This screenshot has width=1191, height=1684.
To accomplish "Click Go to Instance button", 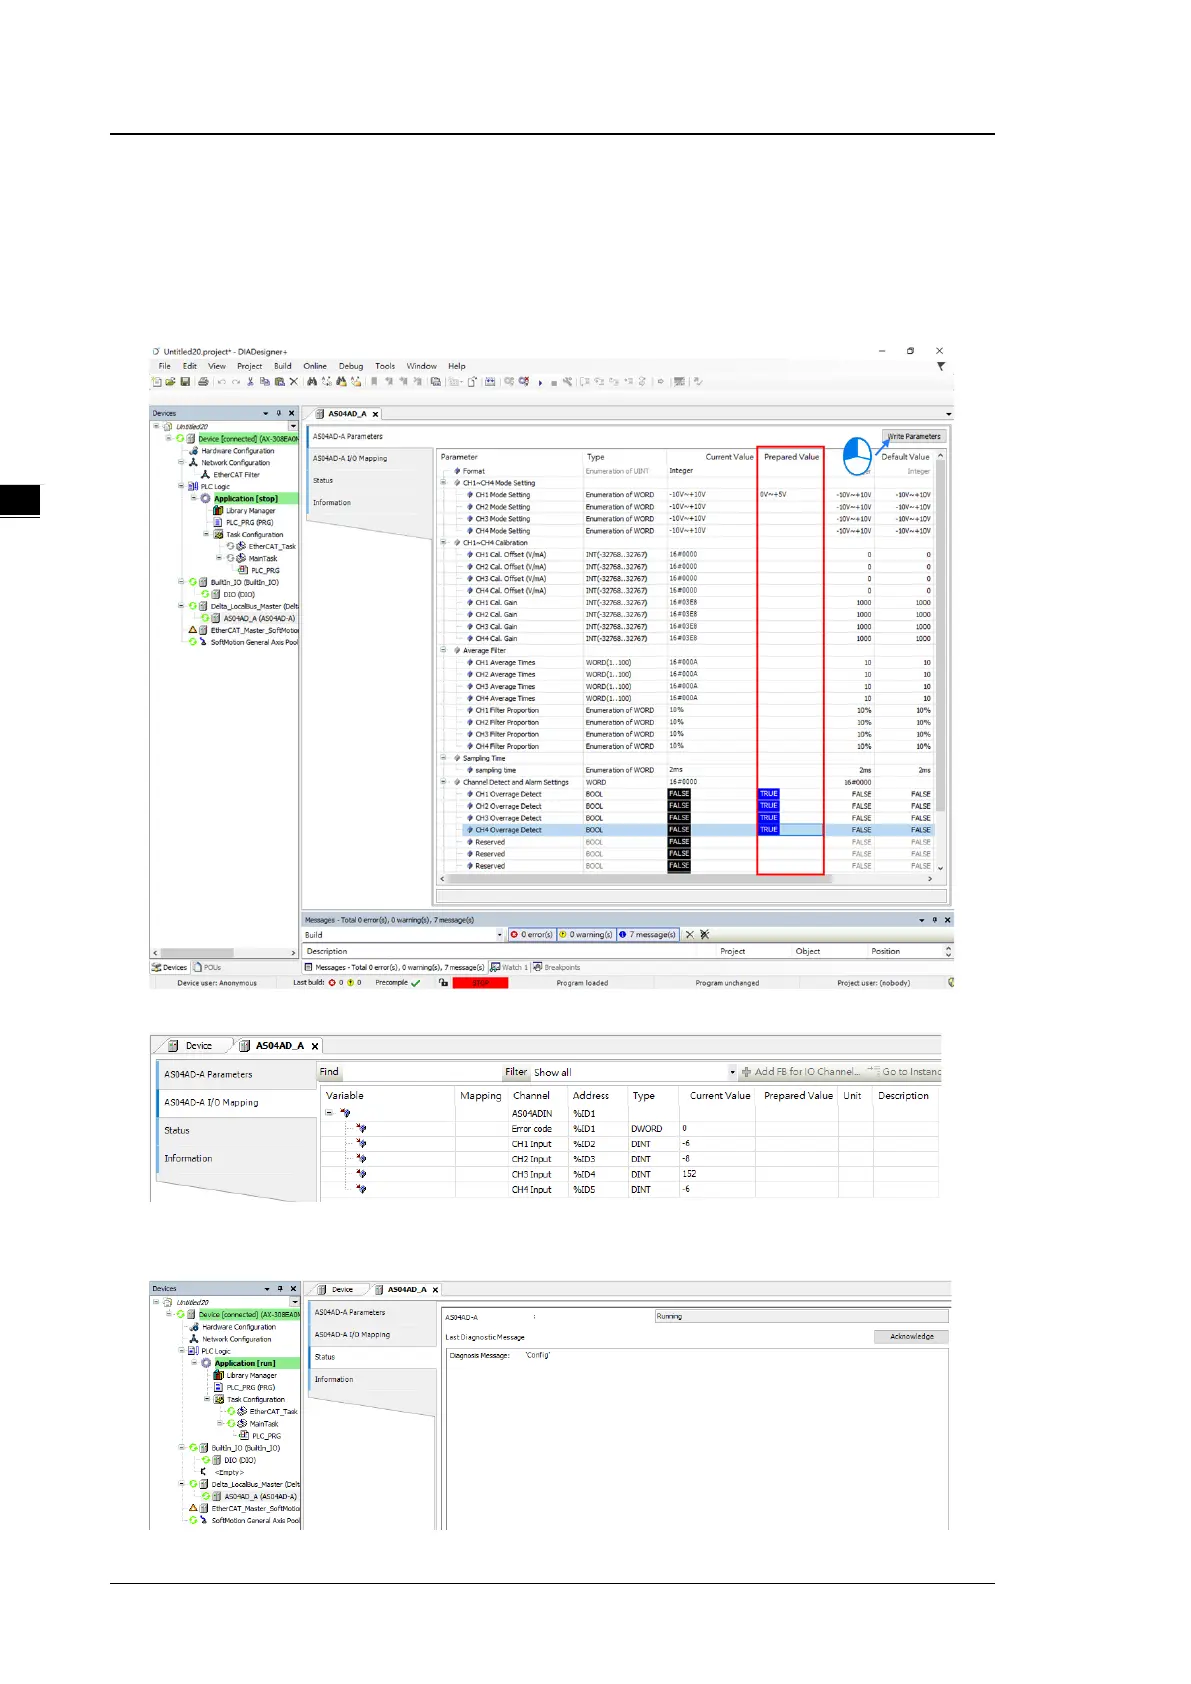I will pyautogui.click(x=904, y=1072).
